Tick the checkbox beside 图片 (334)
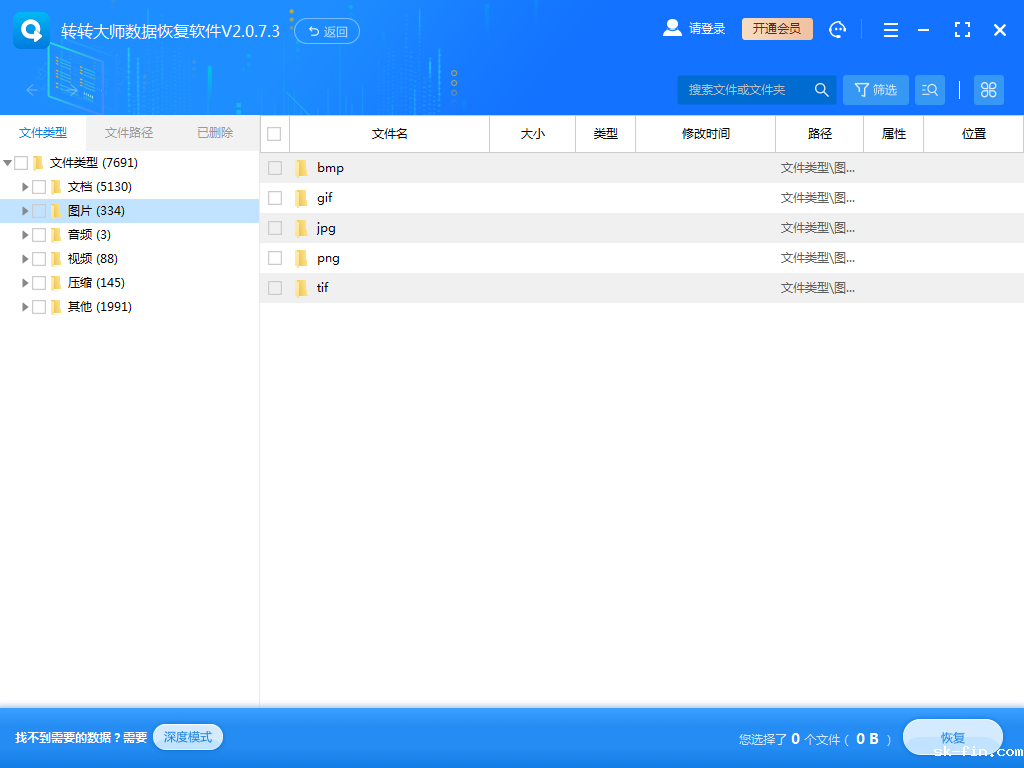Viewport: 1024px width, 768px height. 38,210
